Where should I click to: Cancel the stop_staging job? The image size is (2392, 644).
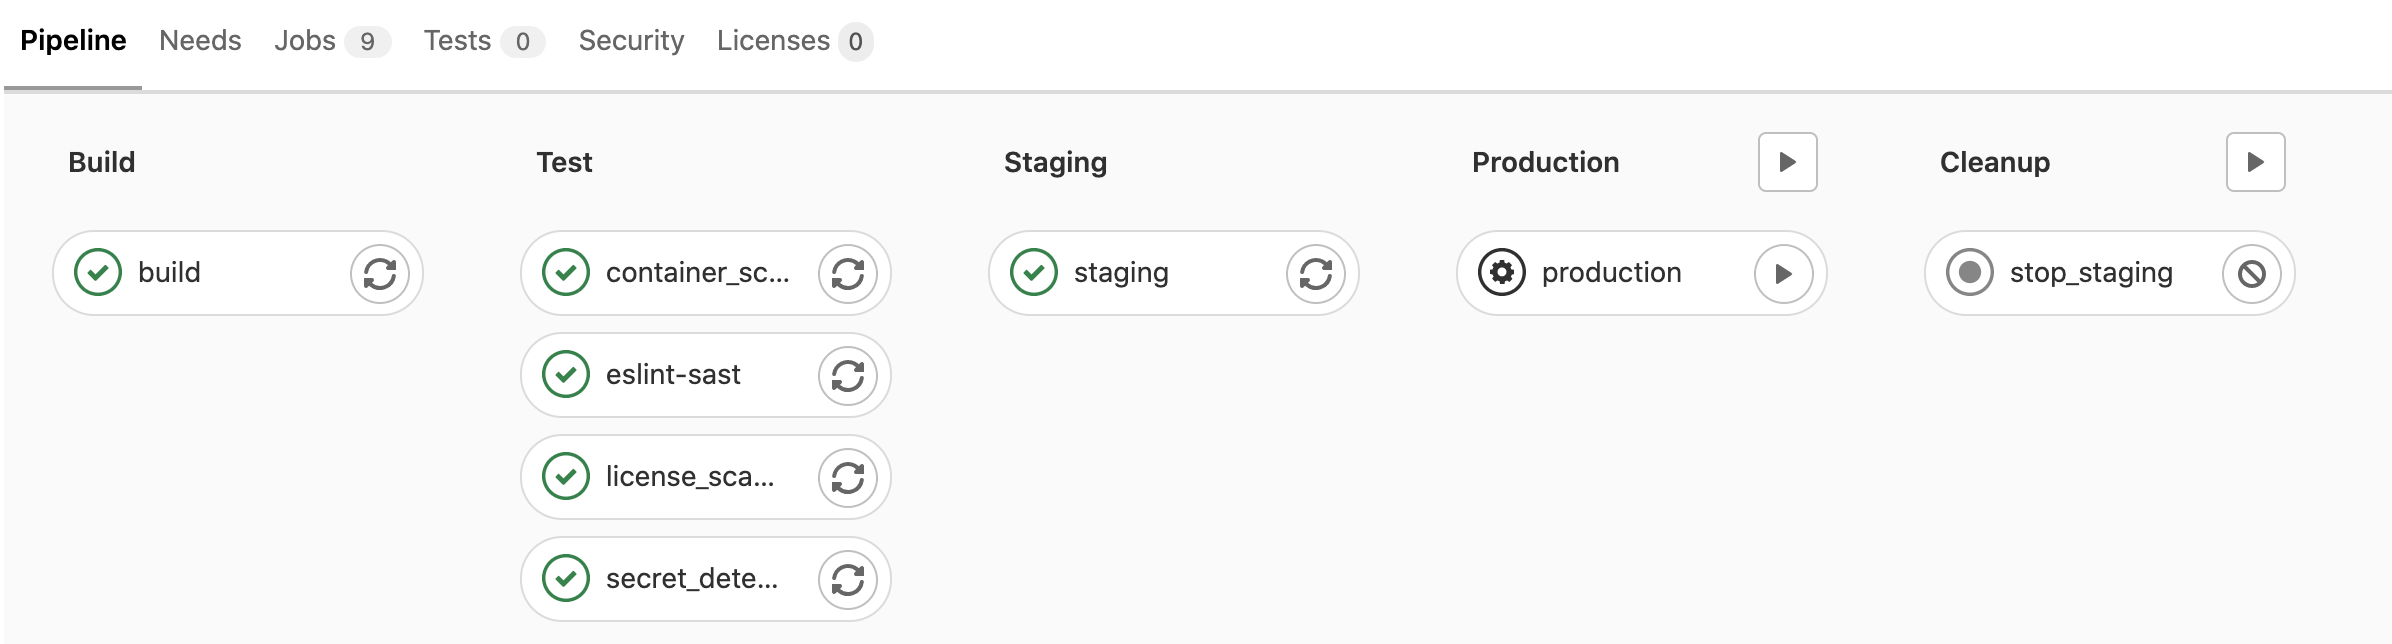click(x=2252, y=274)
